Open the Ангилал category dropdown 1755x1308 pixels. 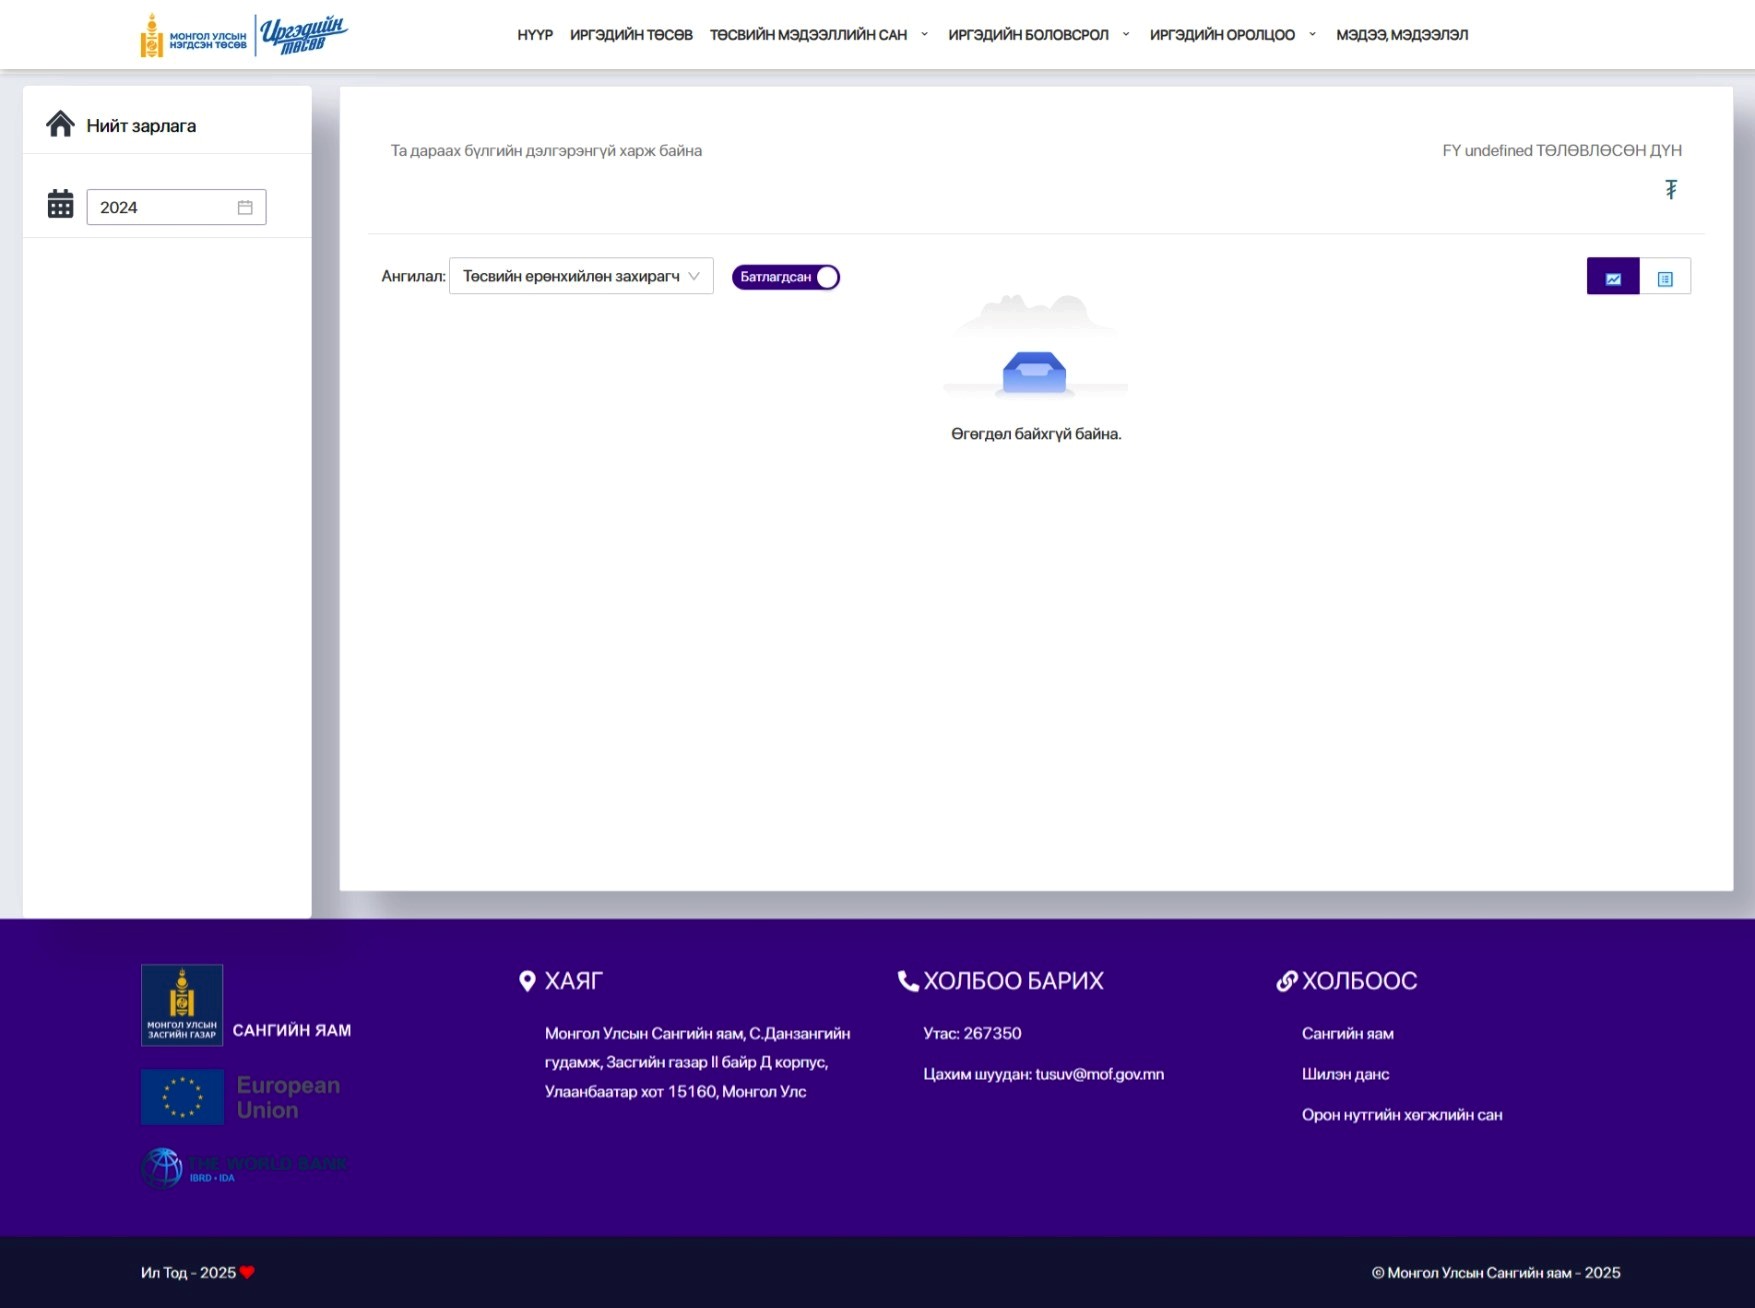[580, 276]
